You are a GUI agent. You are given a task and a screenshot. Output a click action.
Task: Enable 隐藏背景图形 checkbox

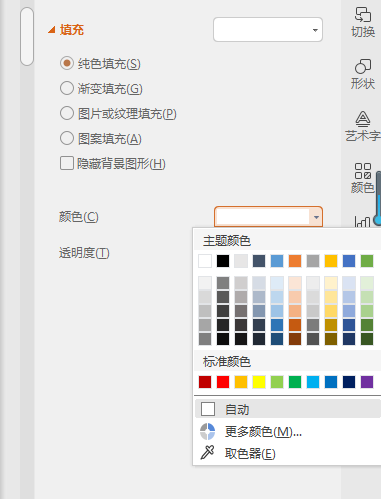(67, 163)
